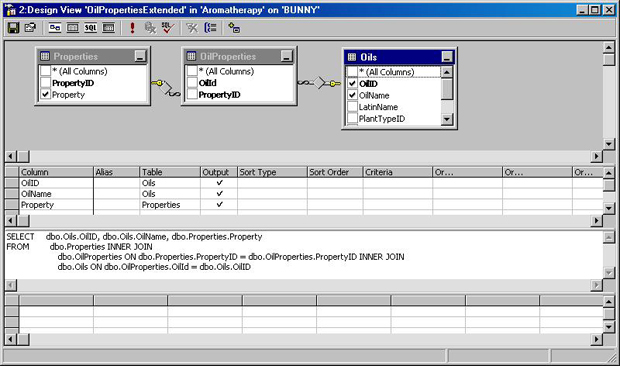Check LatinName in the Oils table
The image size is (620, 366).
(352, 107)
